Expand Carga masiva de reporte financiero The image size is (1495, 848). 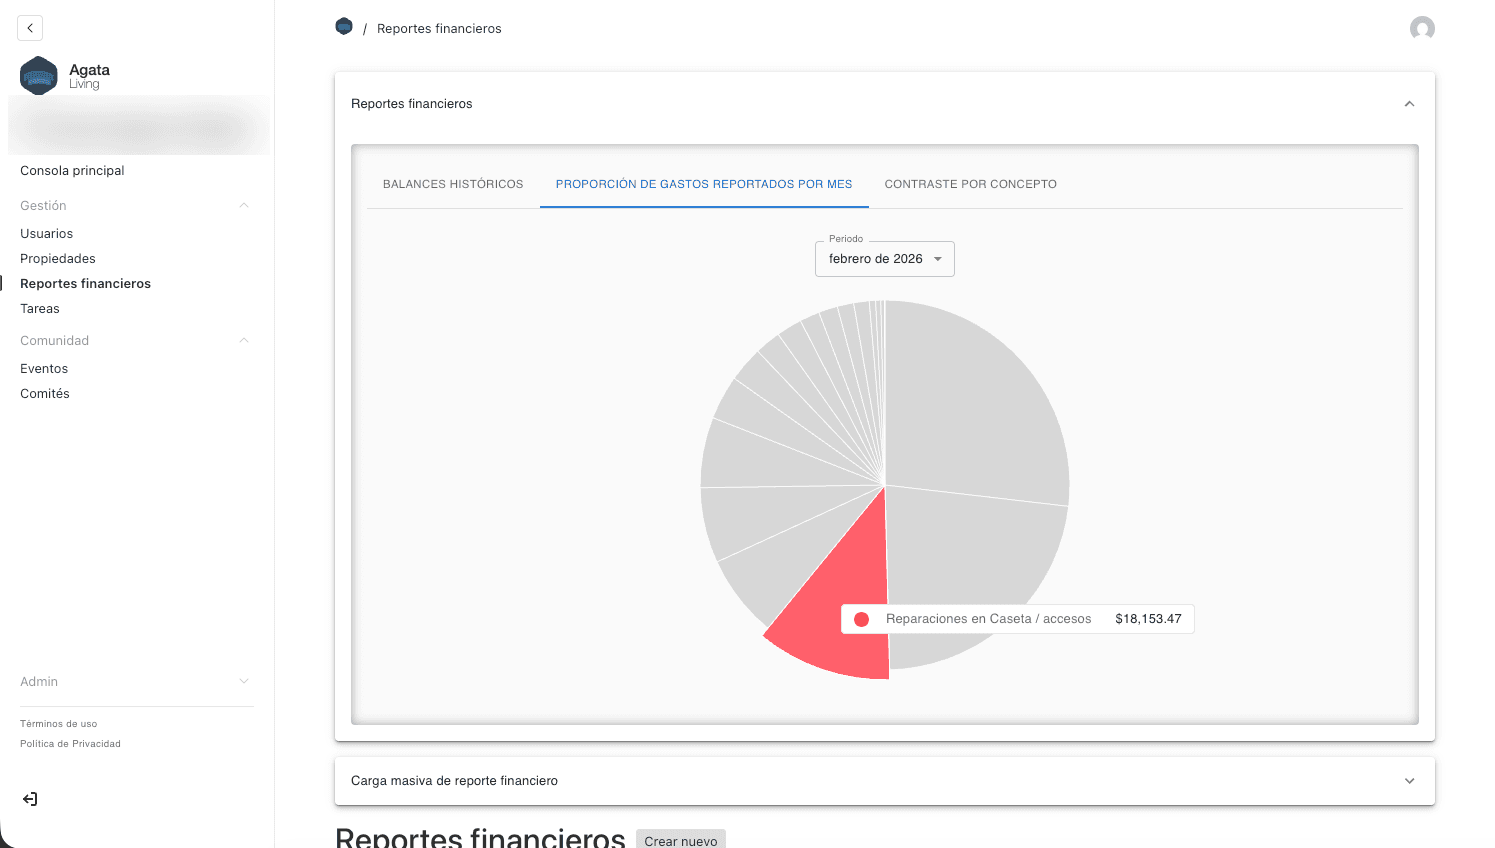[x=1409, y=781]
